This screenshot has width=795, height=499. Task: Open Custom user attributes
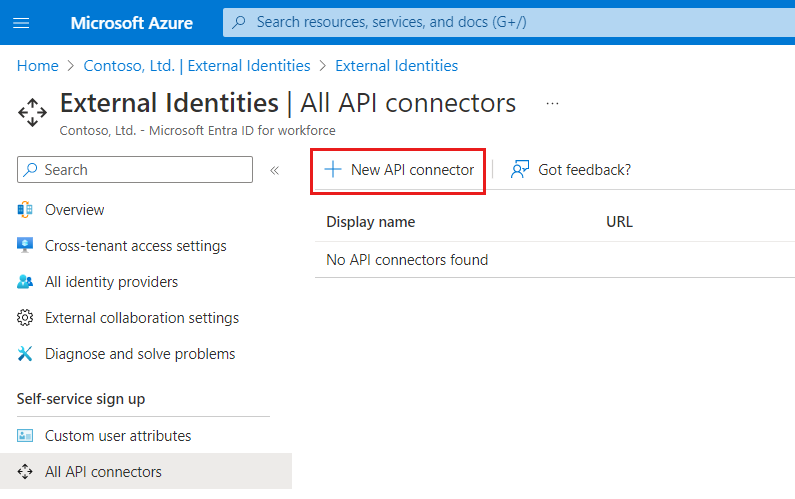point(118,436)
